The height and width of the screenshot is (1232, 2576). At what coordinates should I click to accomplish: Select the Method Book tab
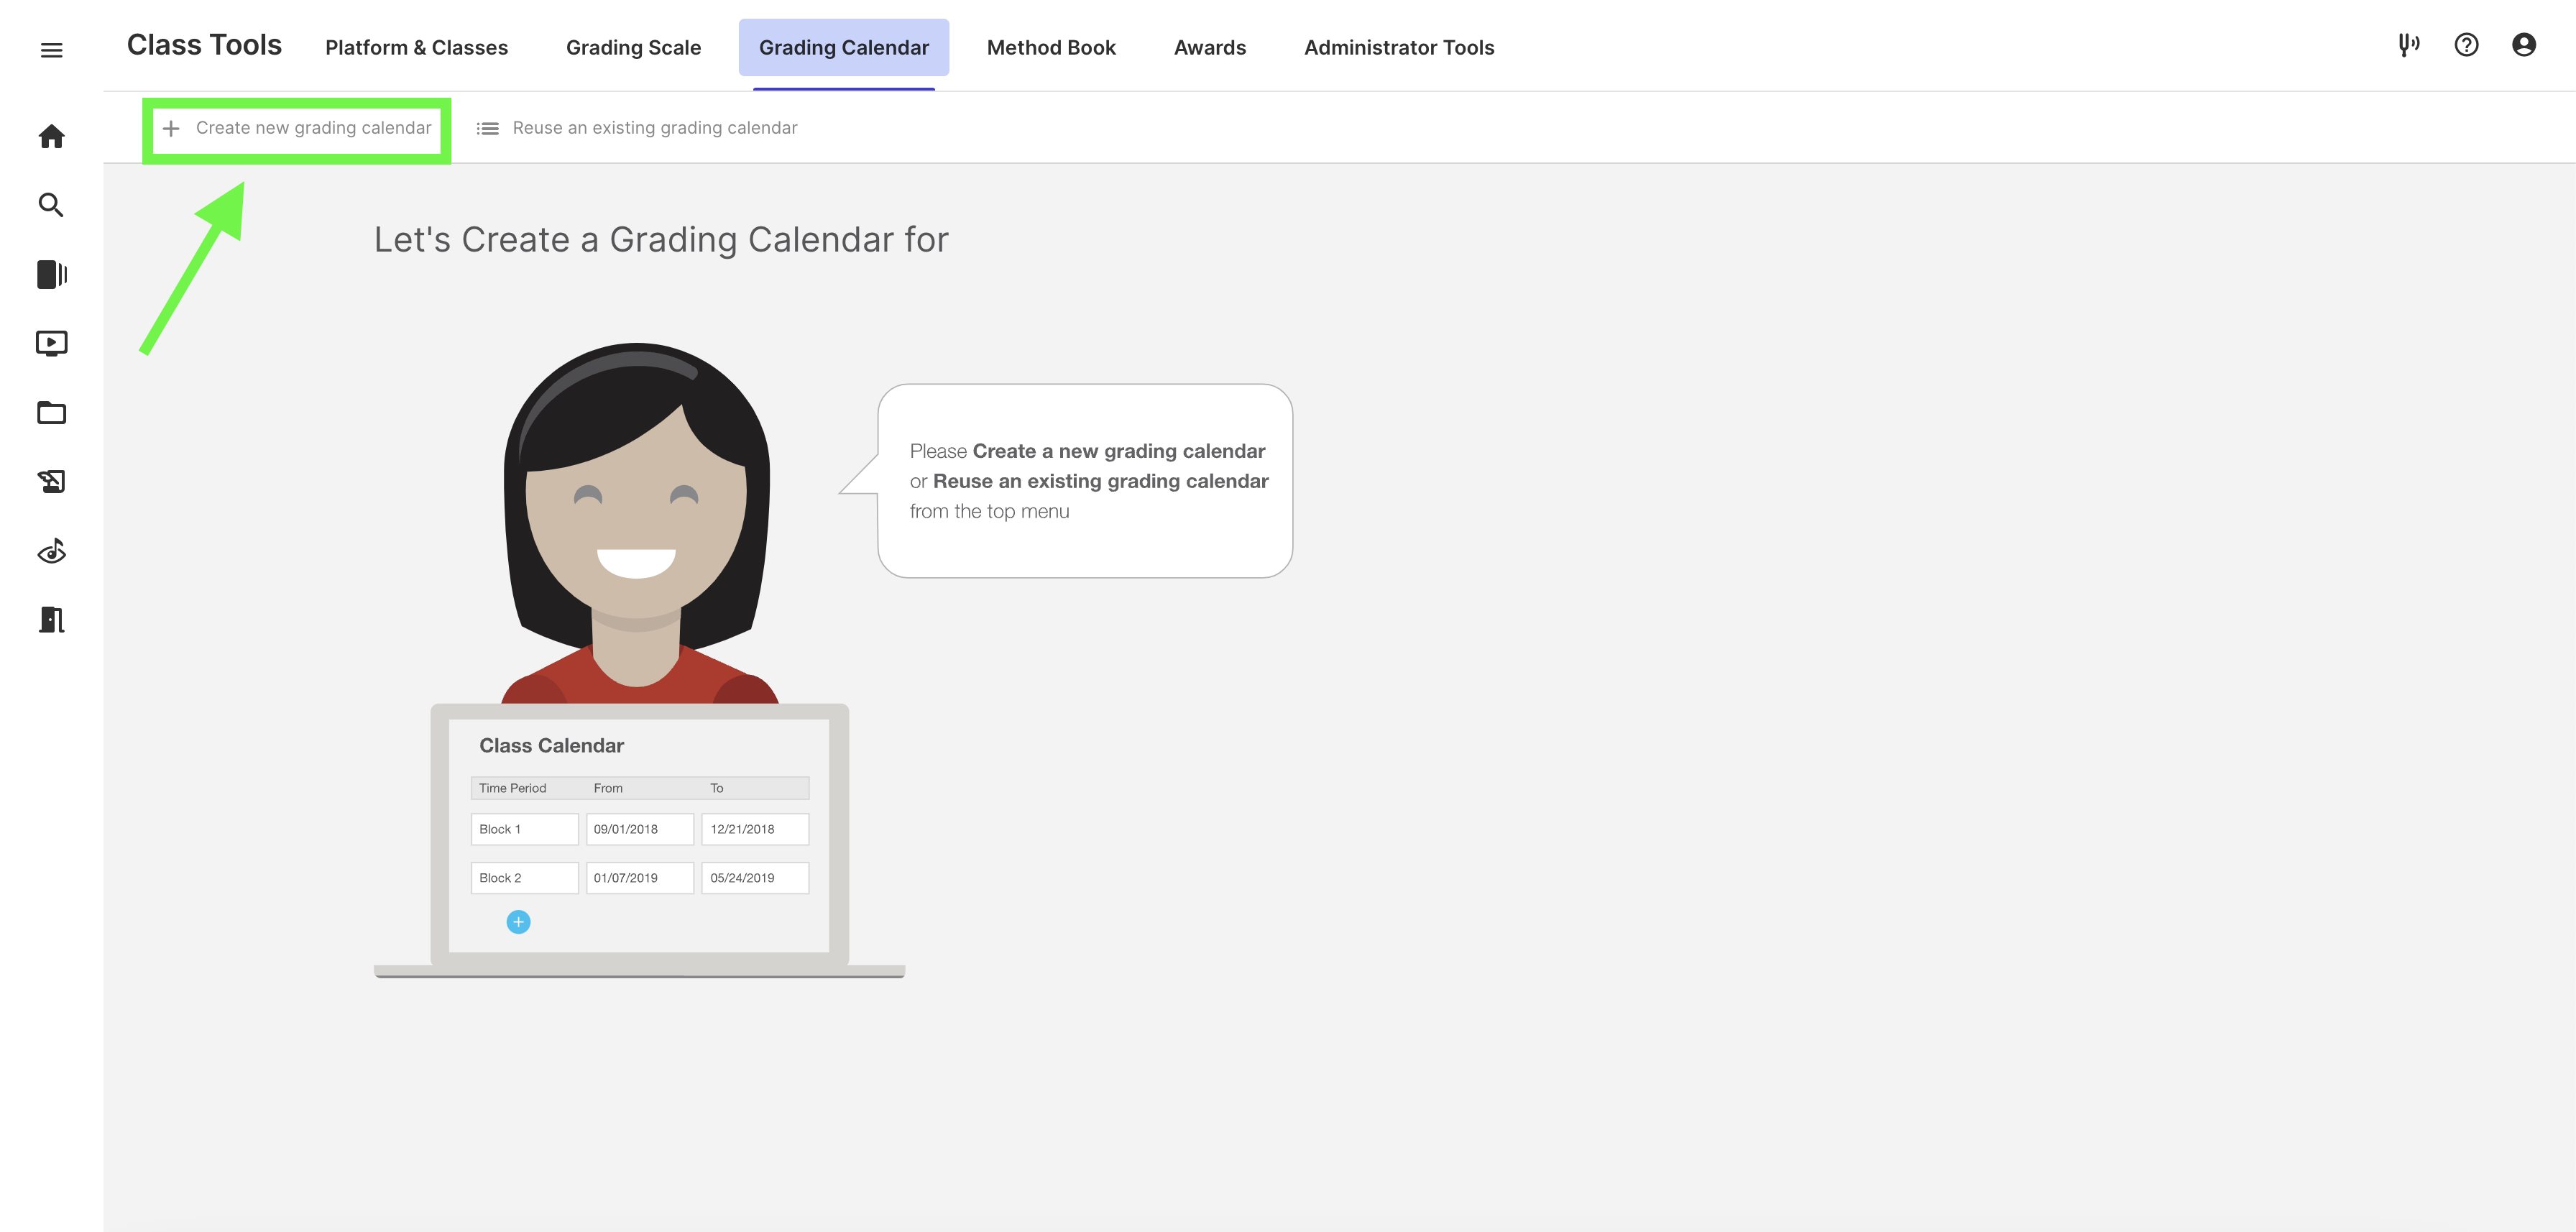(1051, 47)
